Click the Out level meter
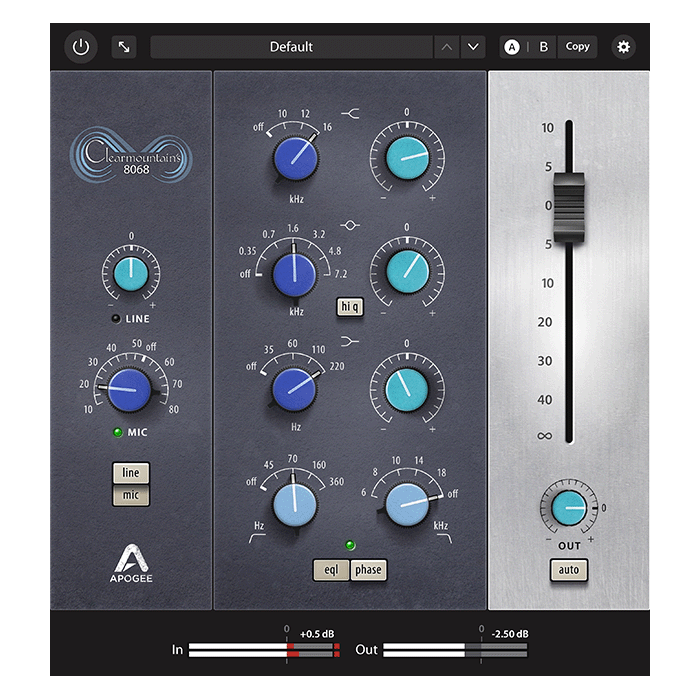 455,650
